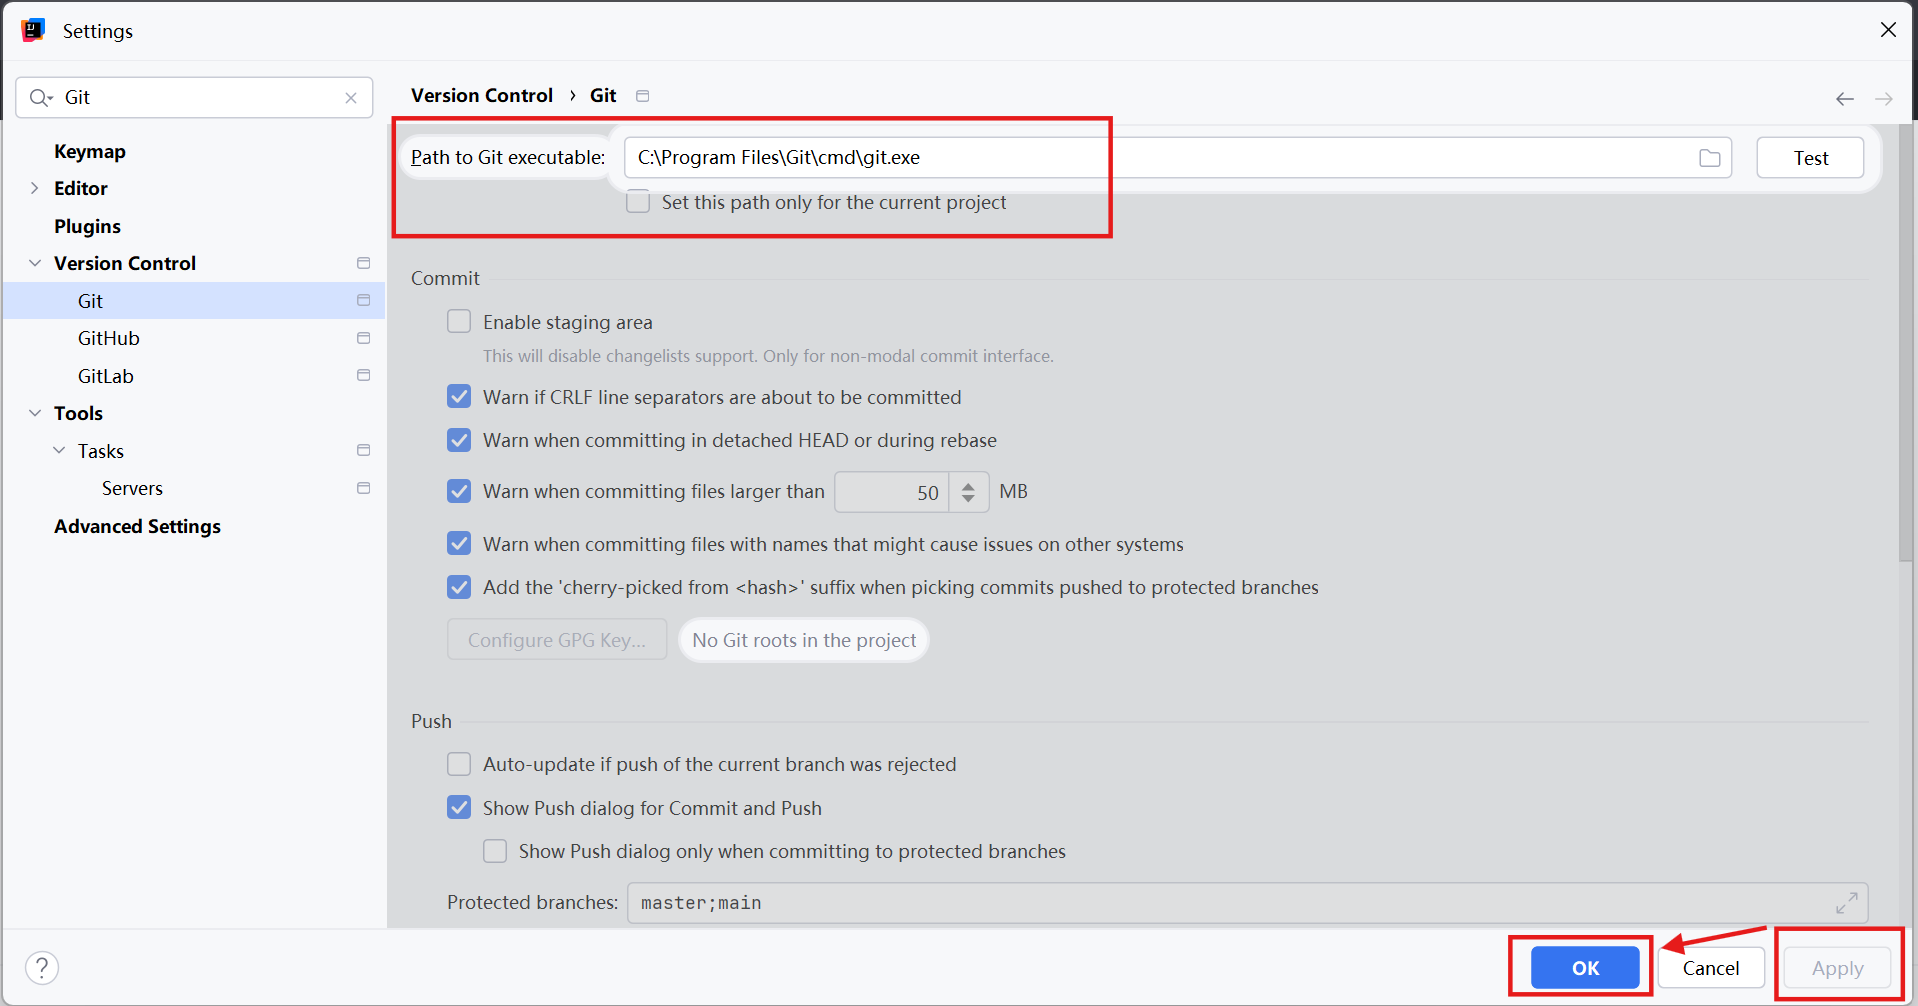Viewport: 1918px width, 1006px height.
Task: Navigate forward with the right arrow
Action: [x=1884, y=98]
